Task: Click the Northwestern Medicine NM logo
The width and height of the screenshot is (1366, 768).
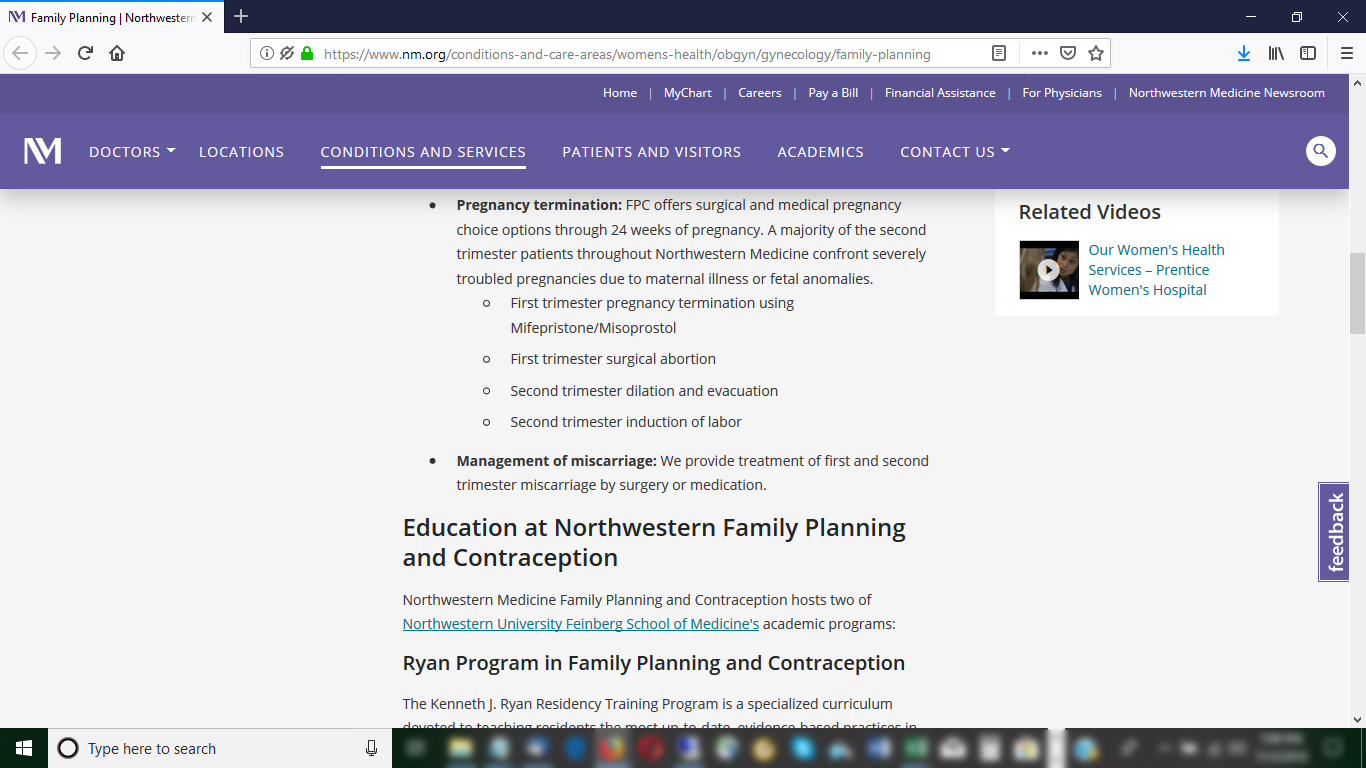Action: 43,151
